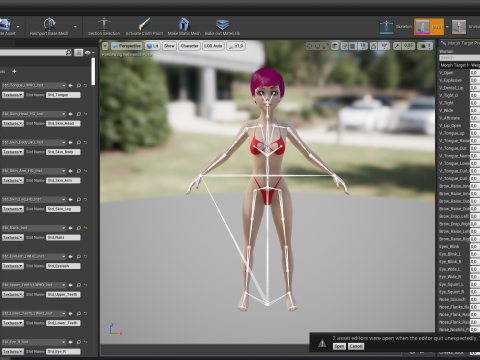This screenshot has width=480, height=360.
Task: Open the Reimport Base Mesh options arrow
Action: (75, 27)
